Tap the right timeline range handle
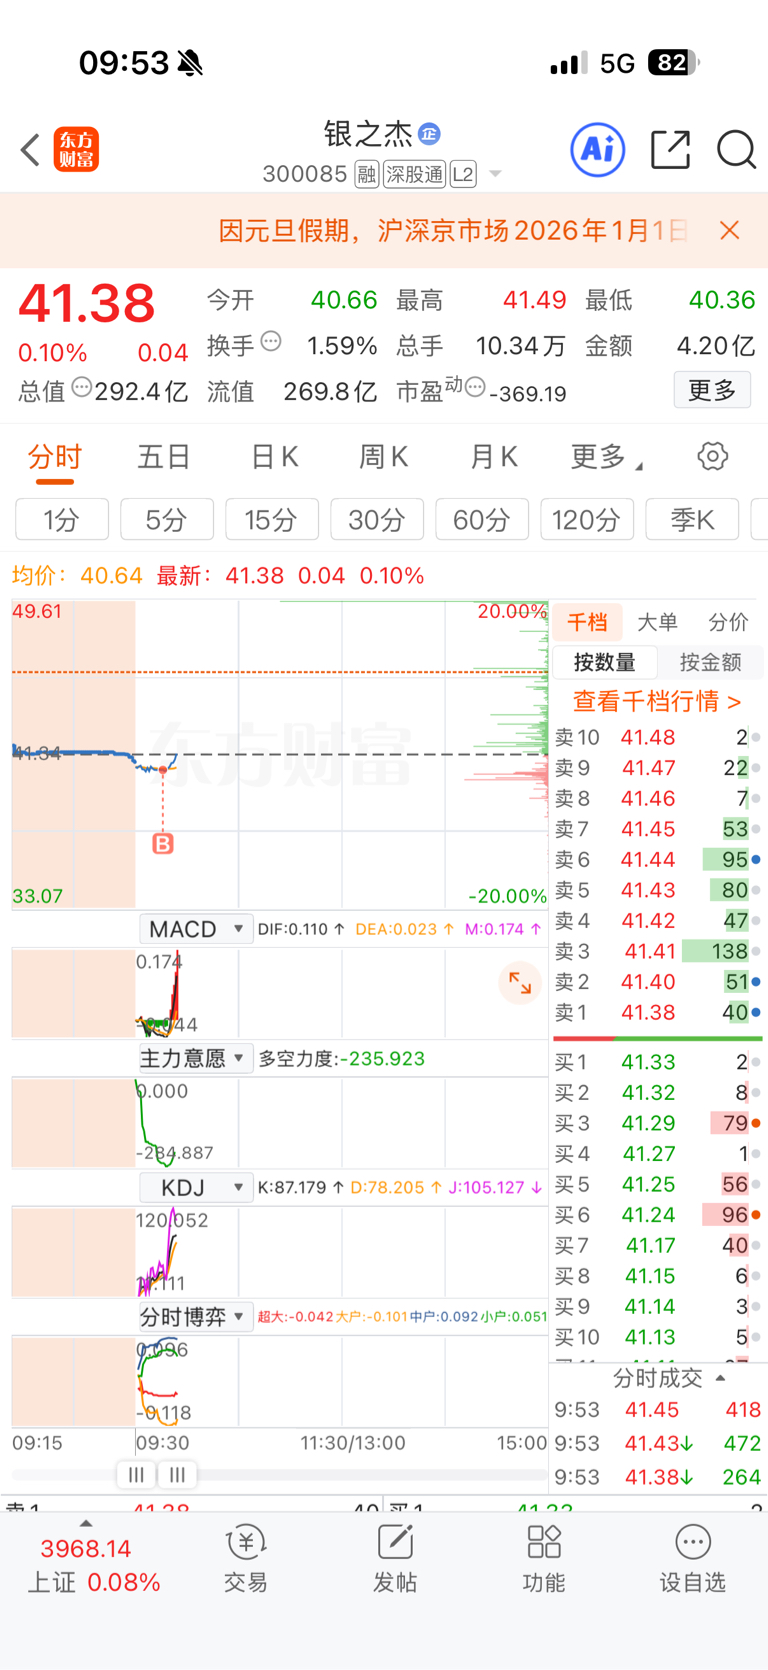This screenshot has height=1670, width=768. click(x=177, y=1474)
